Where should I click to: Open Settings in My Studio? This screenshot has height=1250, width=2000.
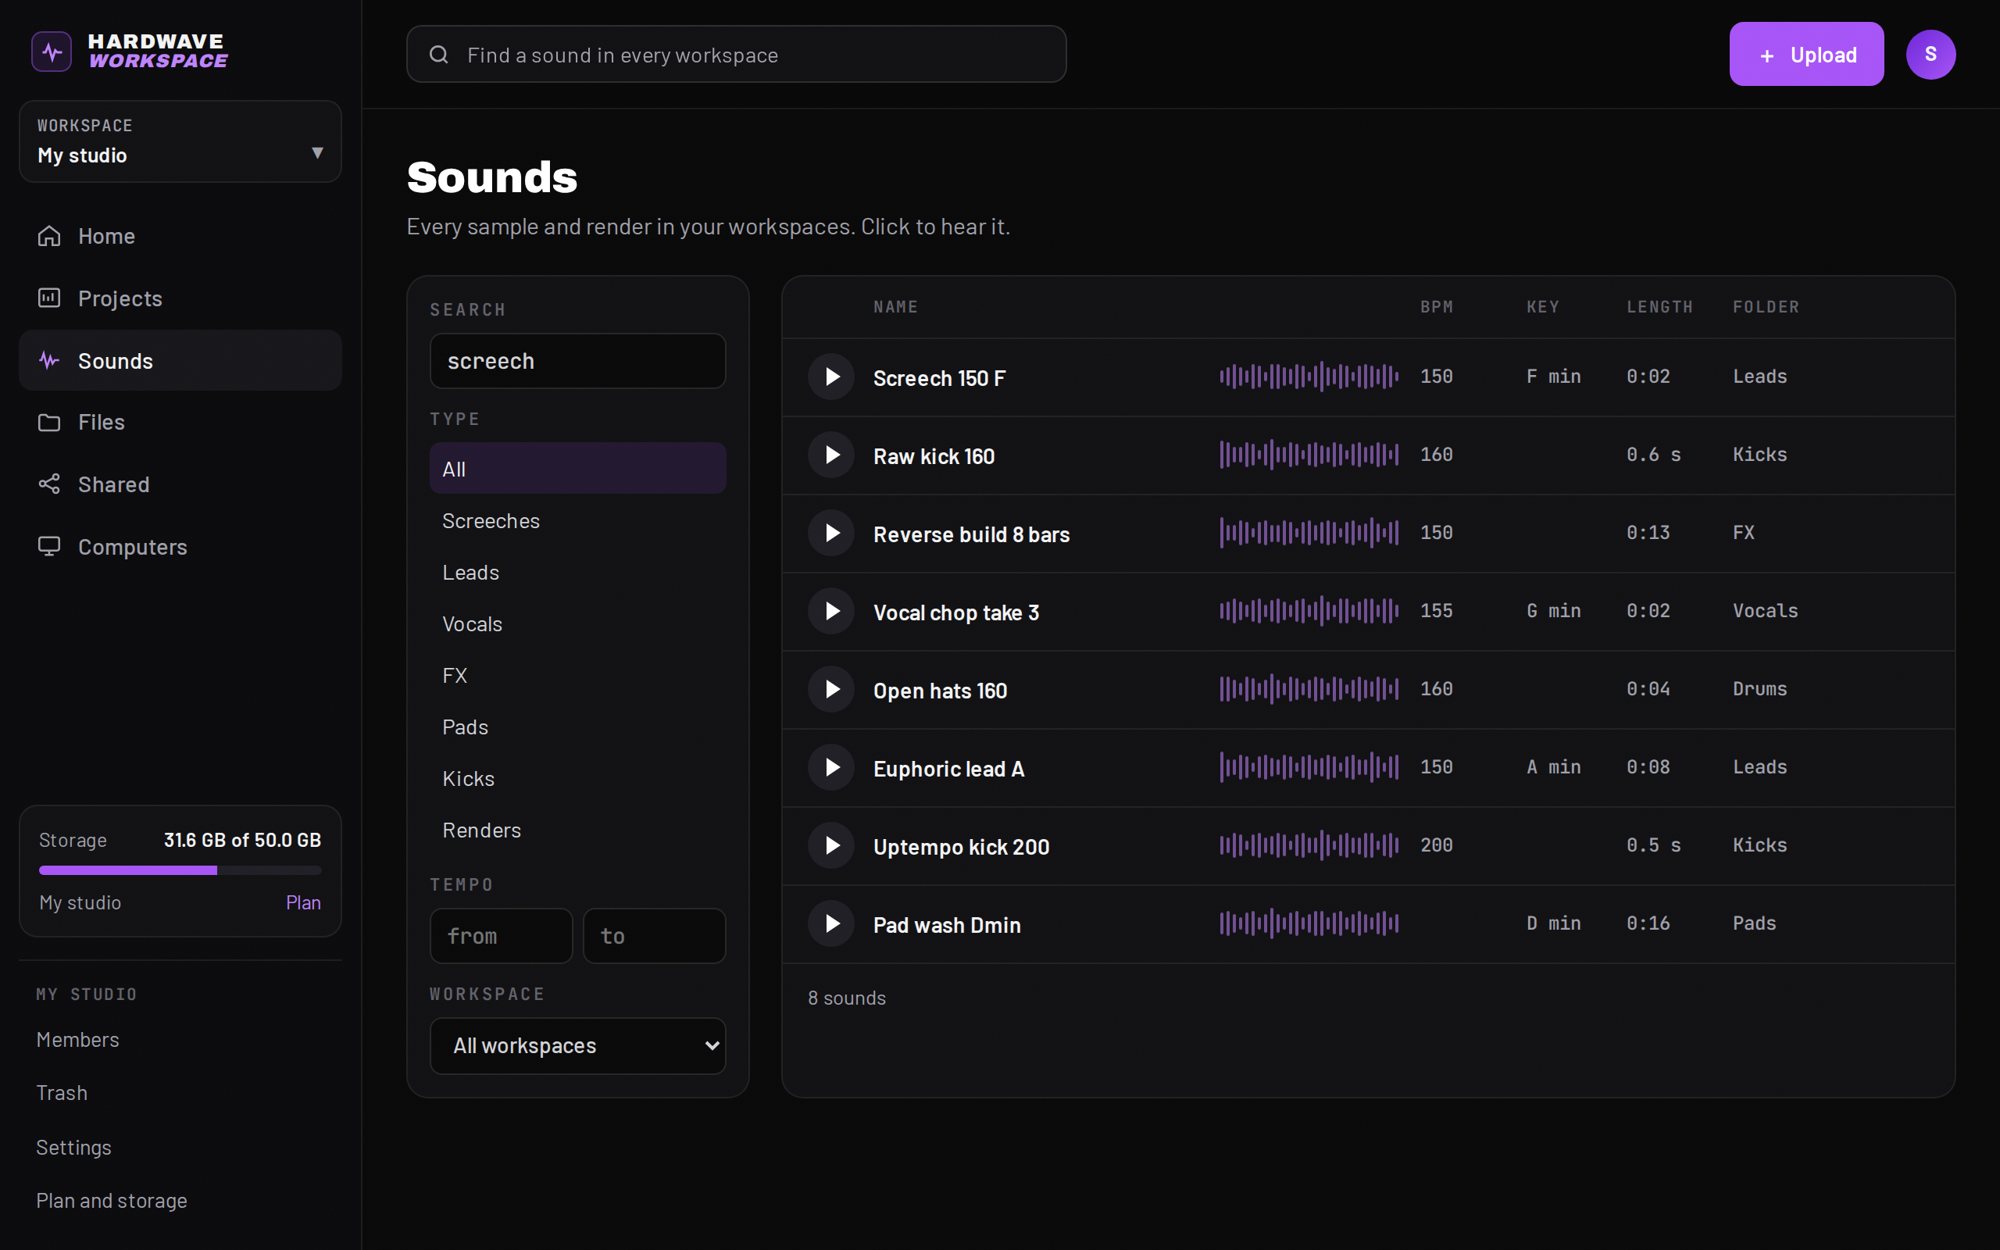[73, 1147]
